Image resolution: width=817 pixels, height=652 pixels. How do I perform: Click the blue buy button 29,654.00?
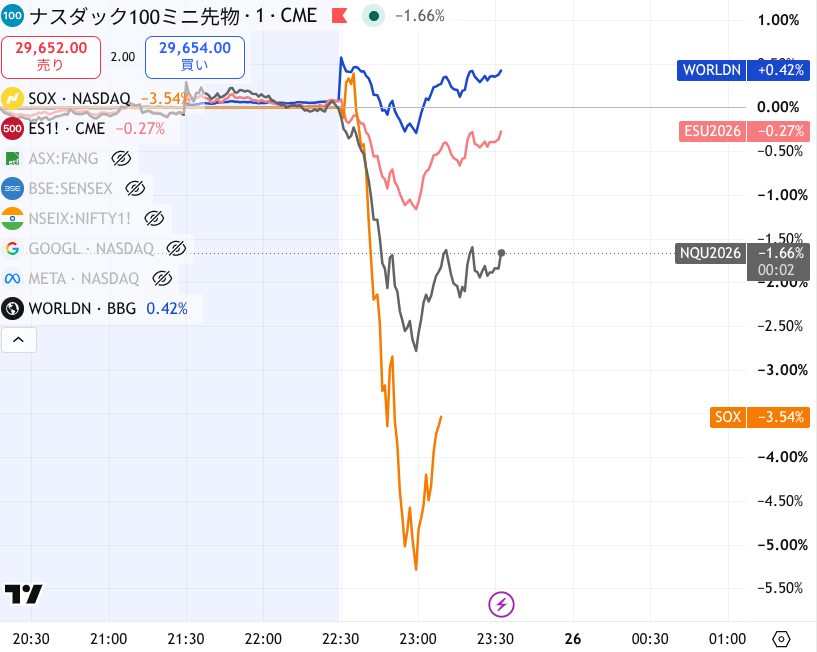[195, 57]
